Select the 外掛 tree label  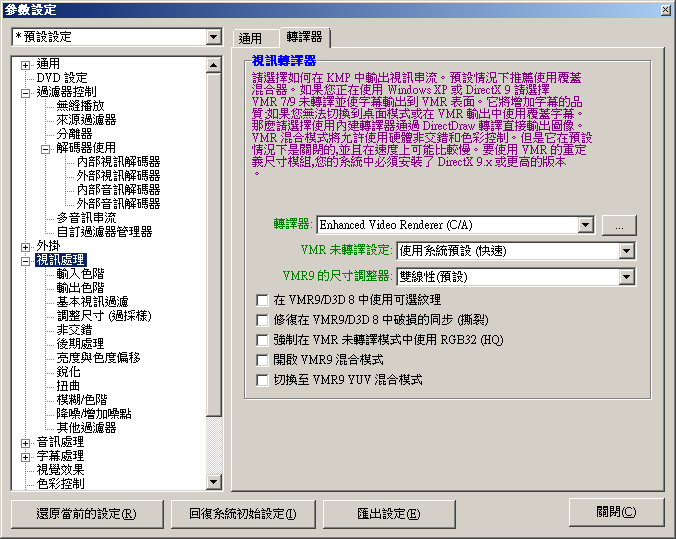tap(48, 246)
